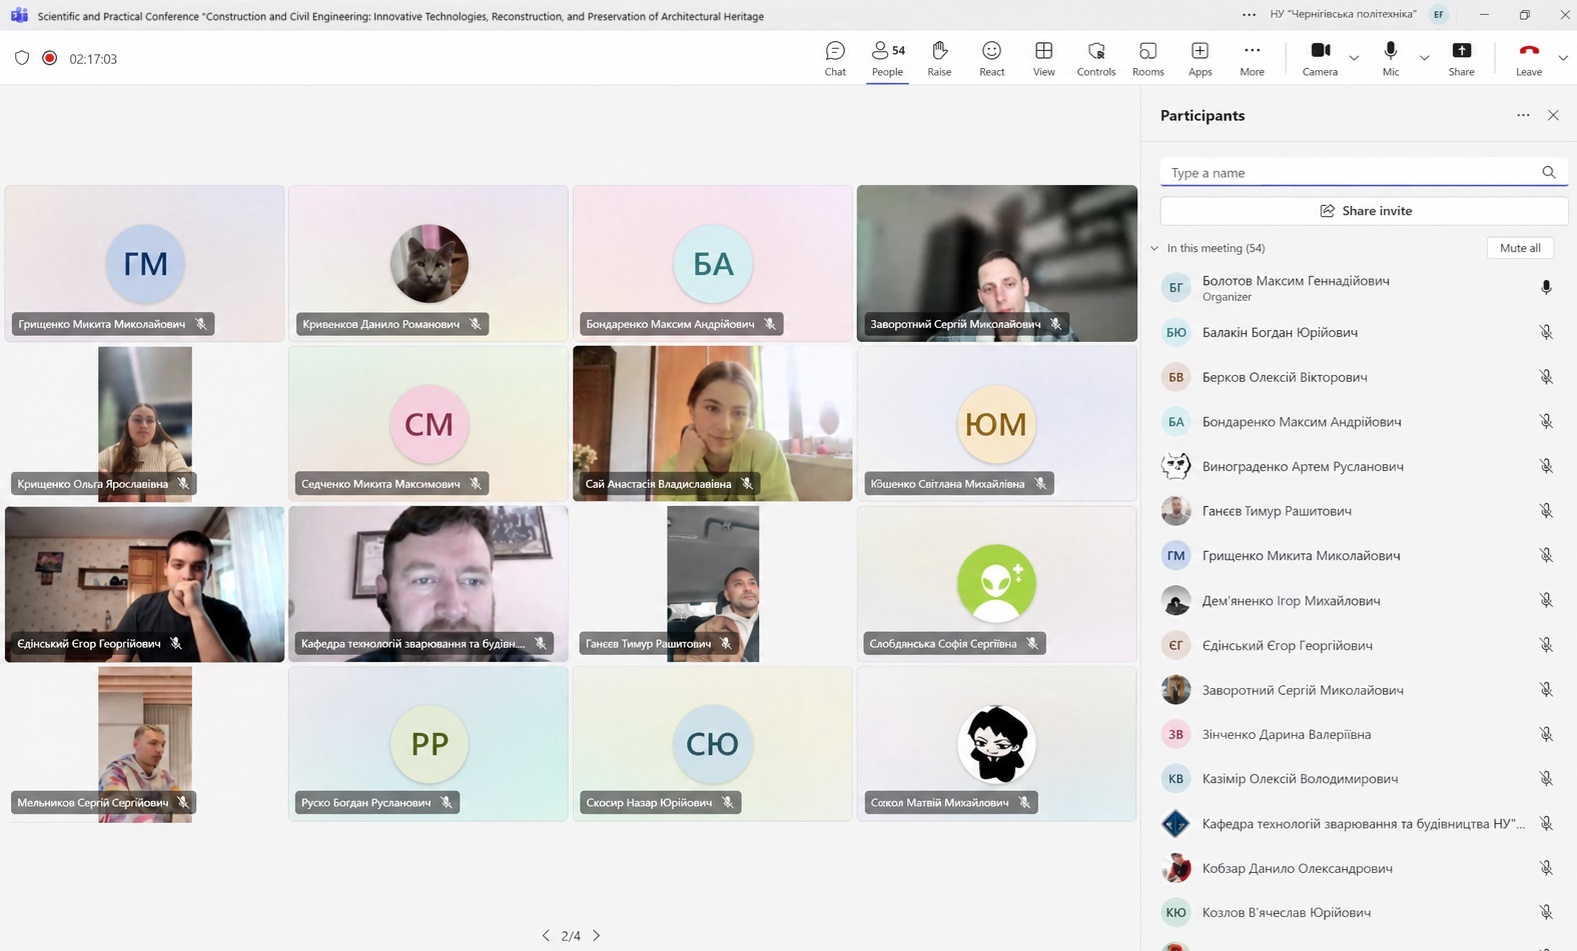Click the Mute all button
The width and height of the screenshot is (1577, 951).
tap(1520, 248)
